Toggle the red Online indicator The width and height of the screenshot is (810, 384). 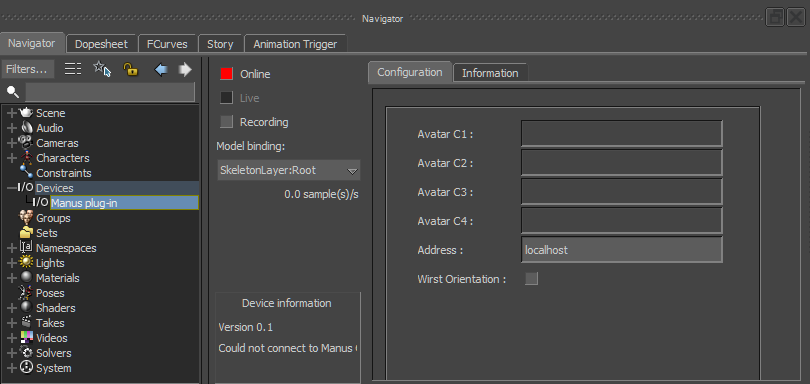pos(226,74)
